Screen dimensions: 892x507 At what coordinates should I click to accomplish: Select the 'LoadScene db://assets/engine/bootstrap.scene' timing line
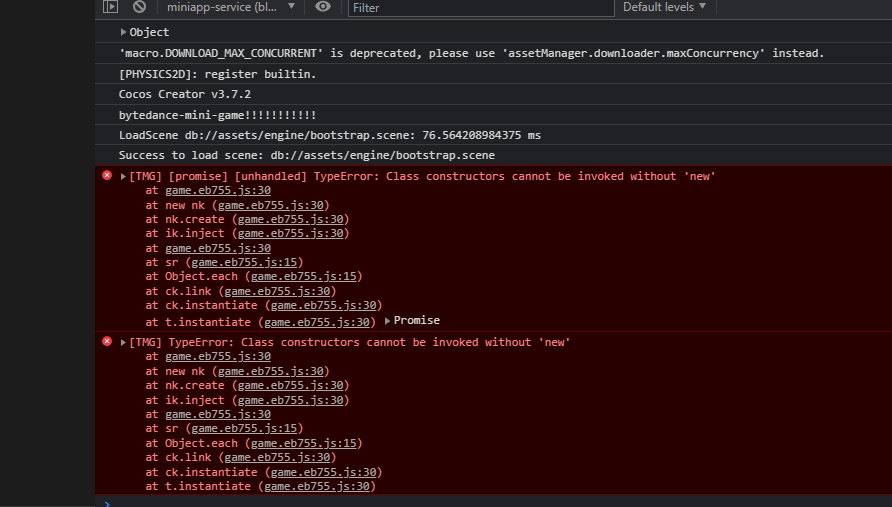pyautogui.click(x=330, y=135)
